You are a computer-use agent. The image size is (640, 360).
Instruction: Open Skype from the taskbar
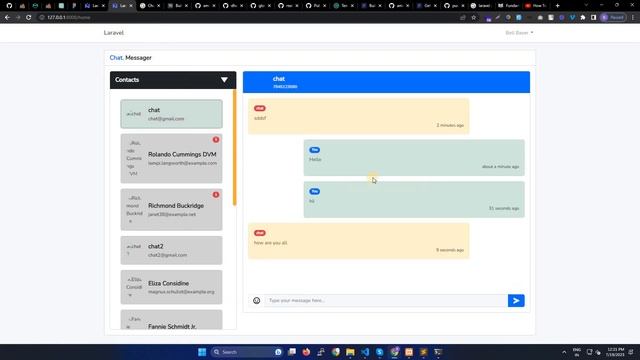tap(380, 352)
